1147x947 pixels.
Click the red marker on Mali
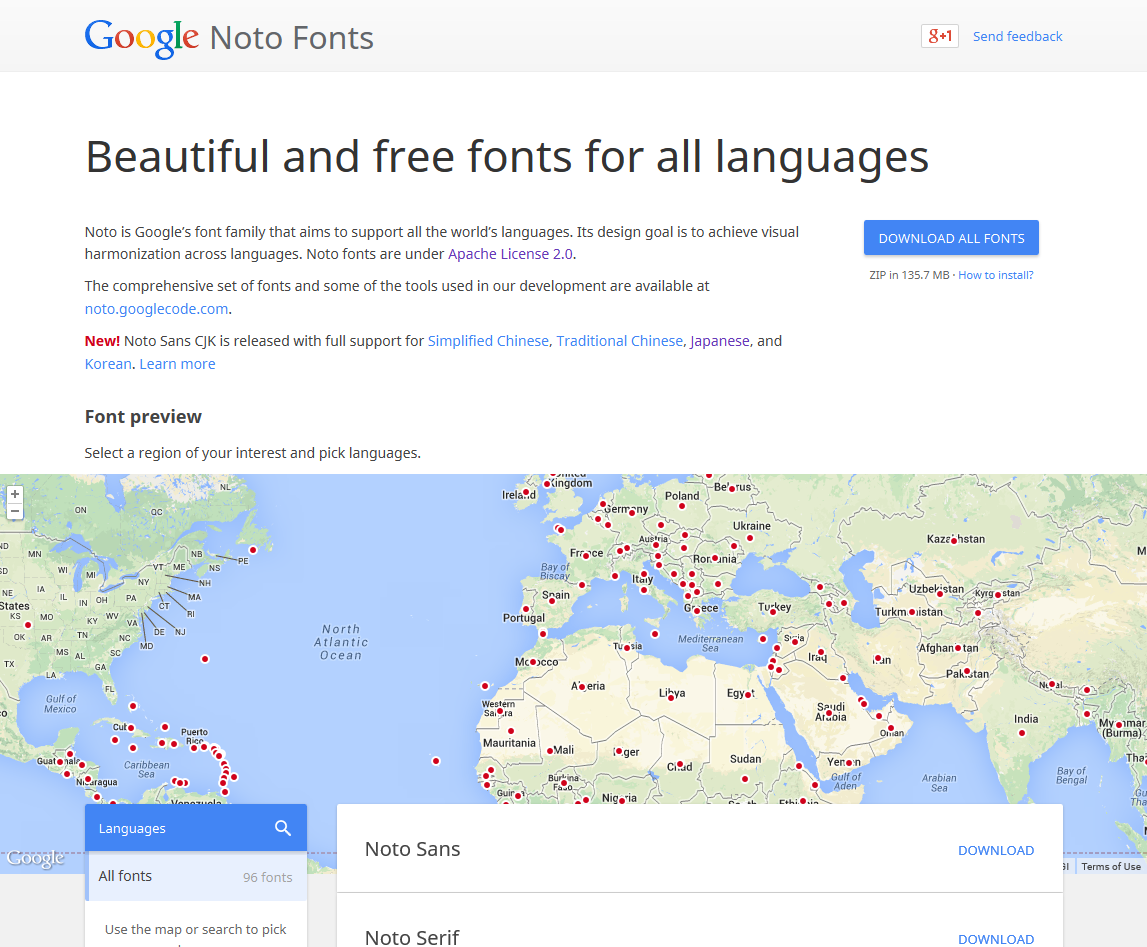[x=550, y=750]
